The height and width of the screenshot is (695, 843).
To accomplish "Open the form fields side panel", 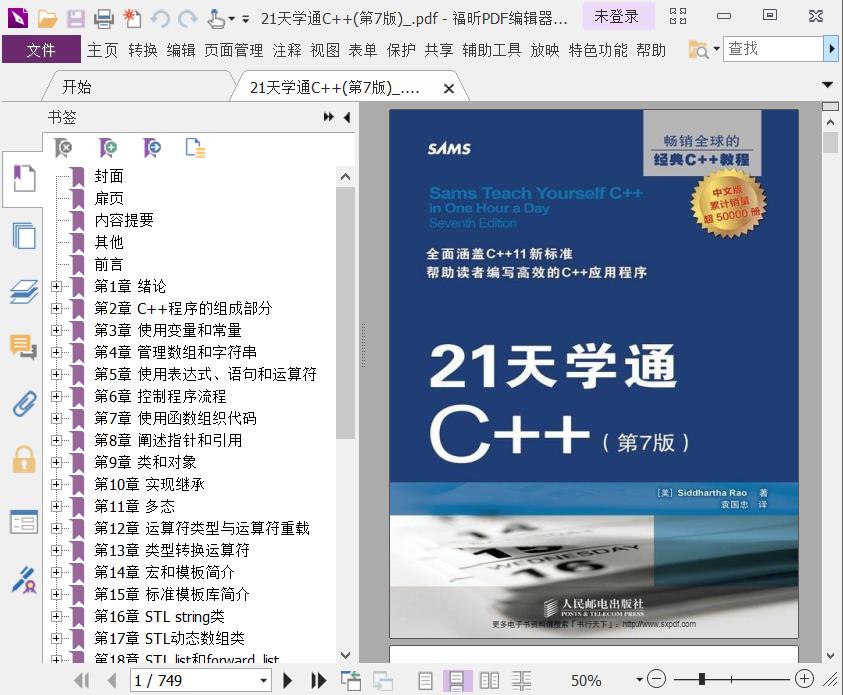I will (24, 521).
